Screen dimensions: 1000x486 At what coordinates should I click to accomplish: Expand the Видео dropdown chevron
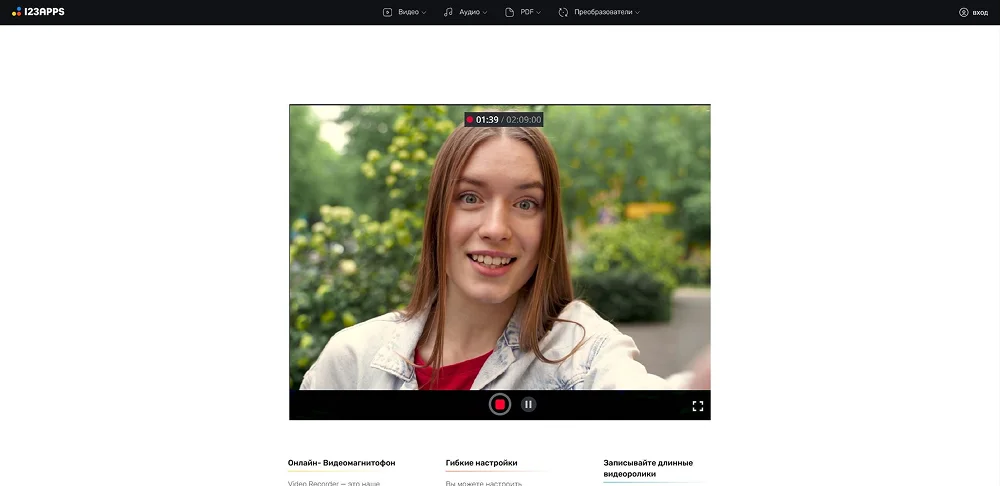(x=424, y=13)
